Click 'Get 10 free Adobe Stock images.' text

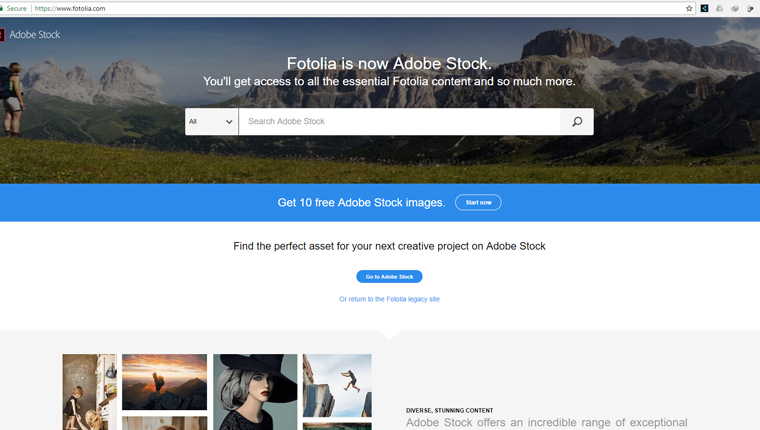click(x=361, y=203)
